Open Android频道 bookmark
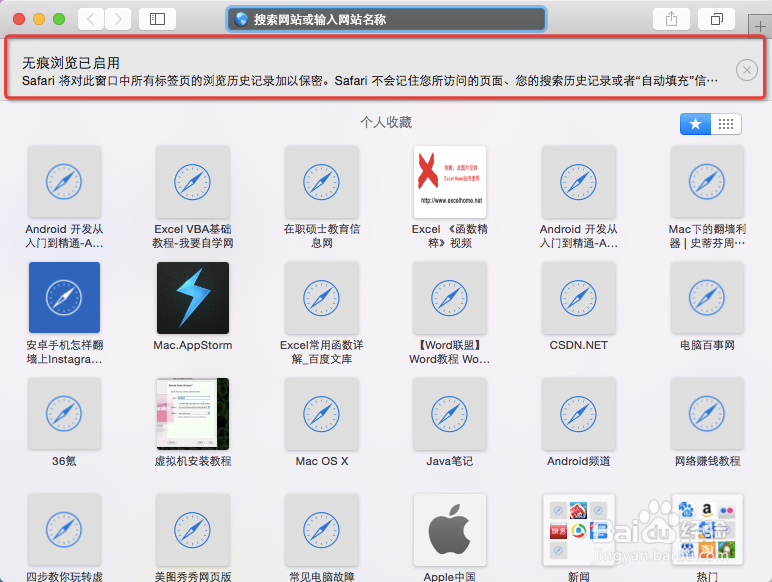 click(x=579, y=423)
